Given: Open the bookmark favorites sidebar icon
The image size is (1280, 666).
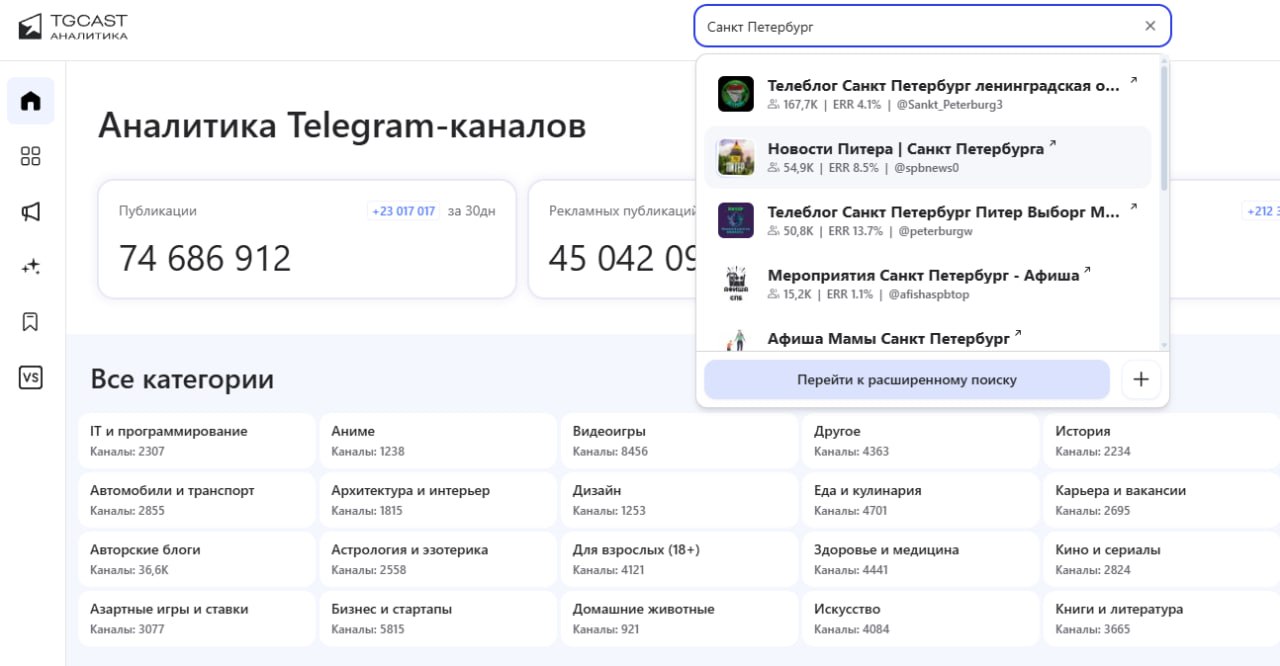Looking at the screenshot, I should point(31,322).
